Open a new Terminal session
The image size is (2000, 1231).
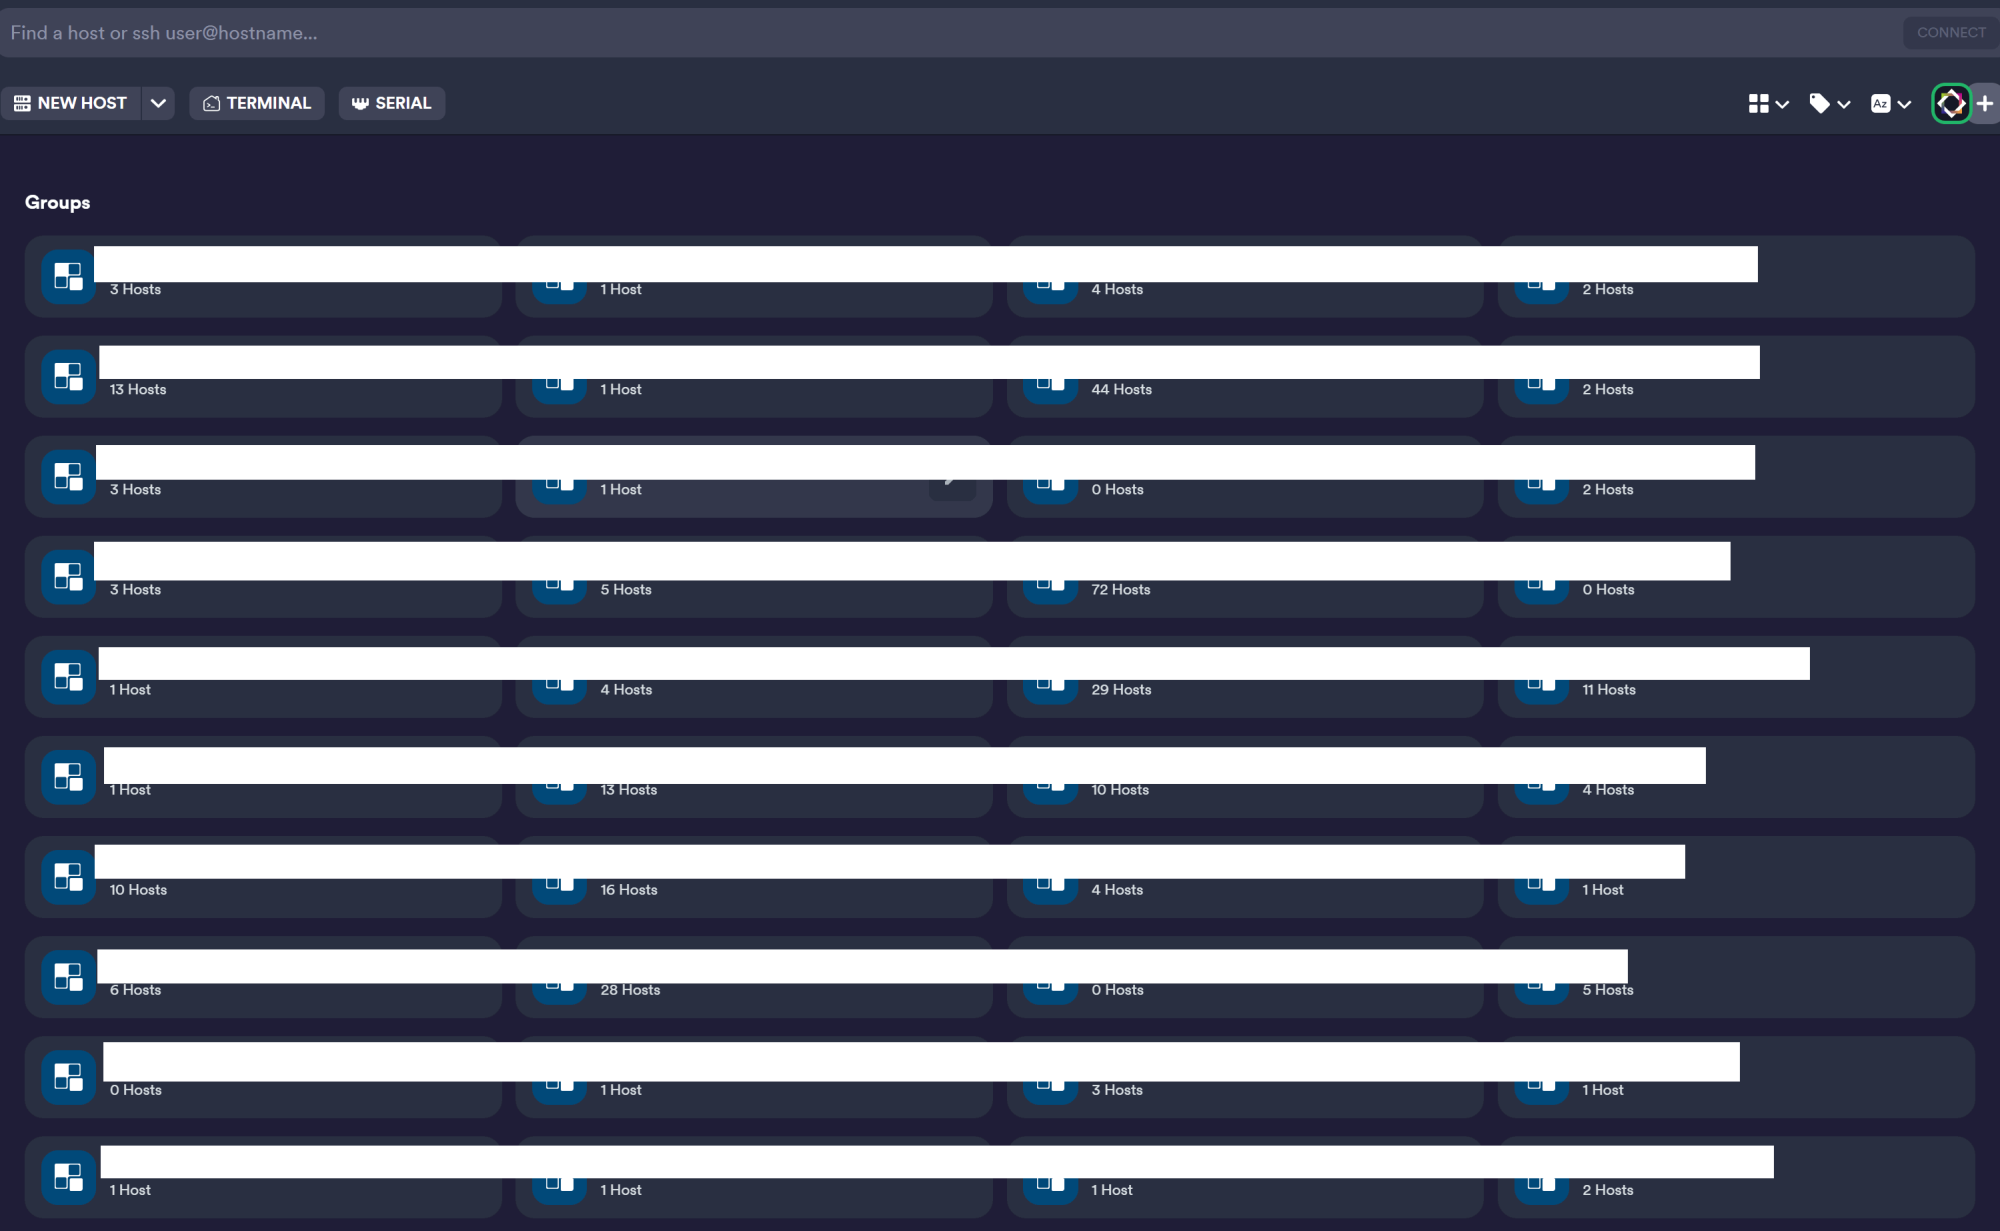(257, 103)
